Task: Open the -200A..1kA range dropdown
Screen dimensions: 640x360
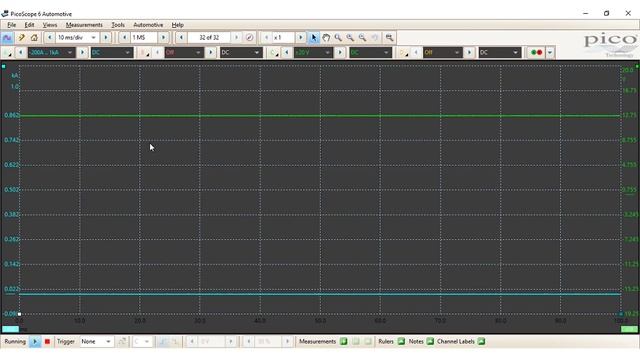Action: [x=51, y=53]
